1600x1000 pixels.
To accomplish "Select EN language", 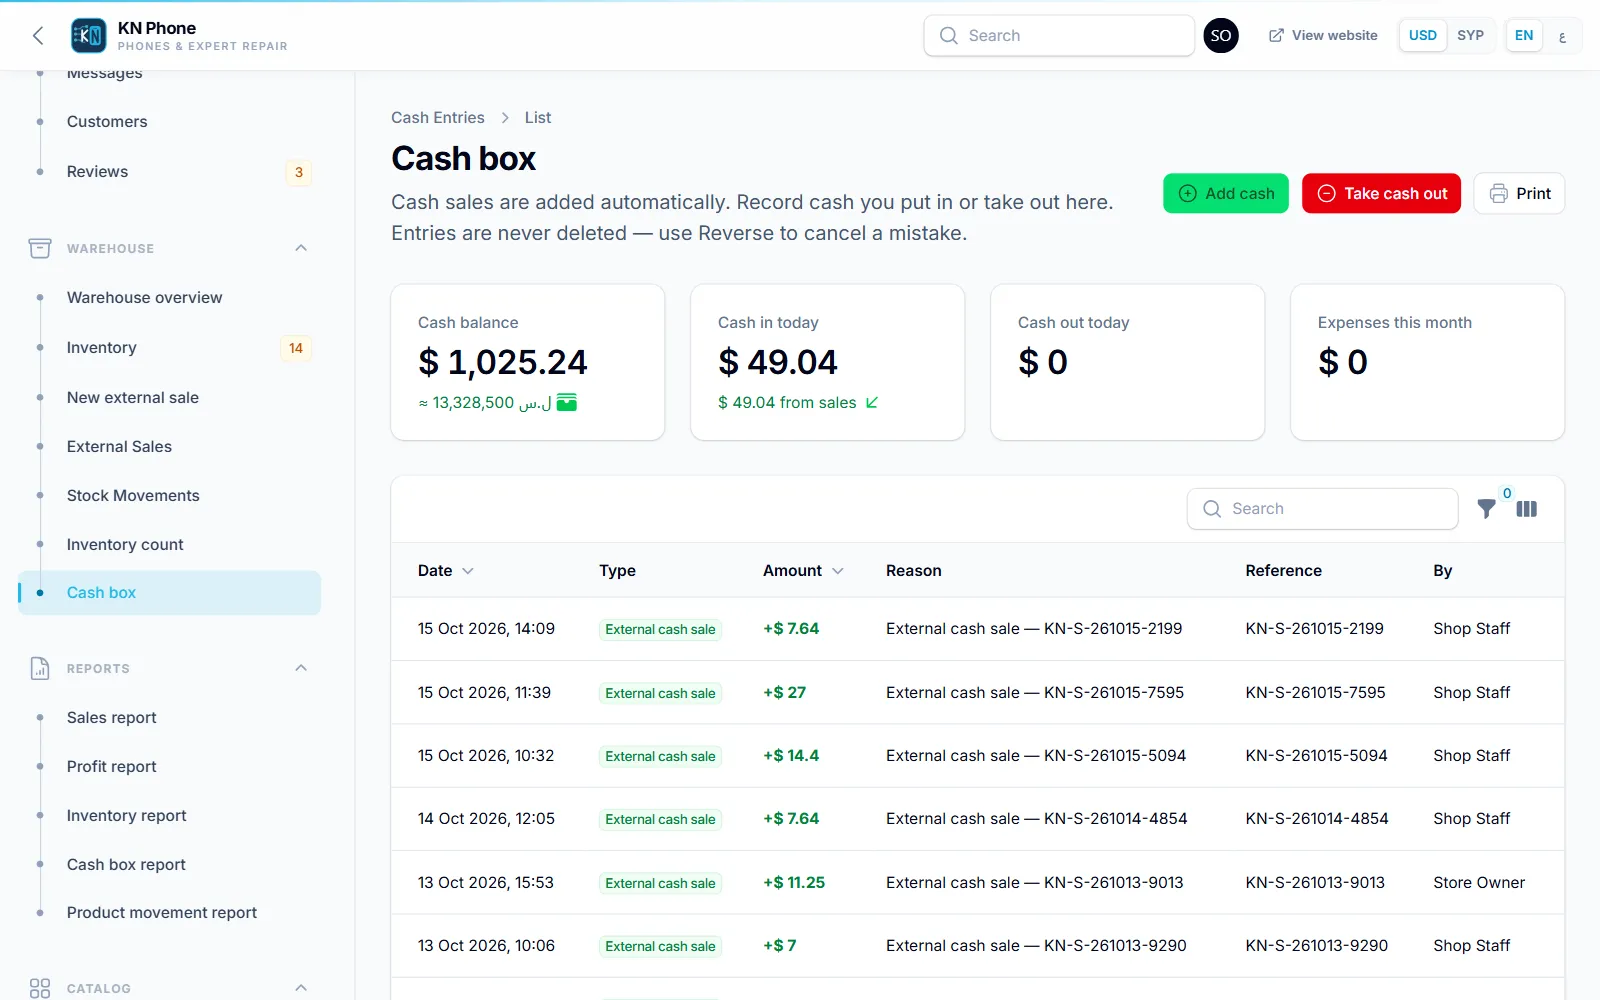I will point(1523,36).
